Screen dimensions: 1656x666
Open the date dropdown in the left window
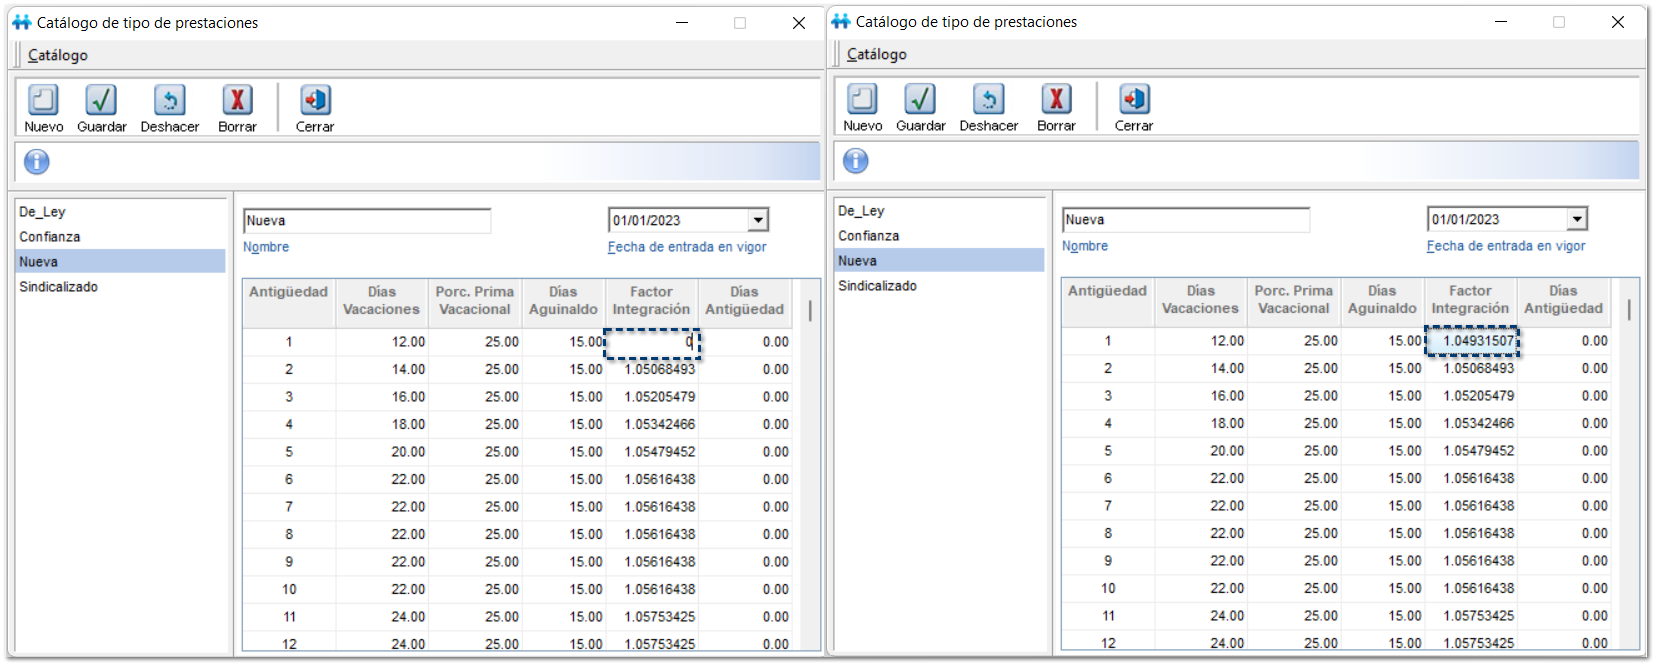click(759, 220)
